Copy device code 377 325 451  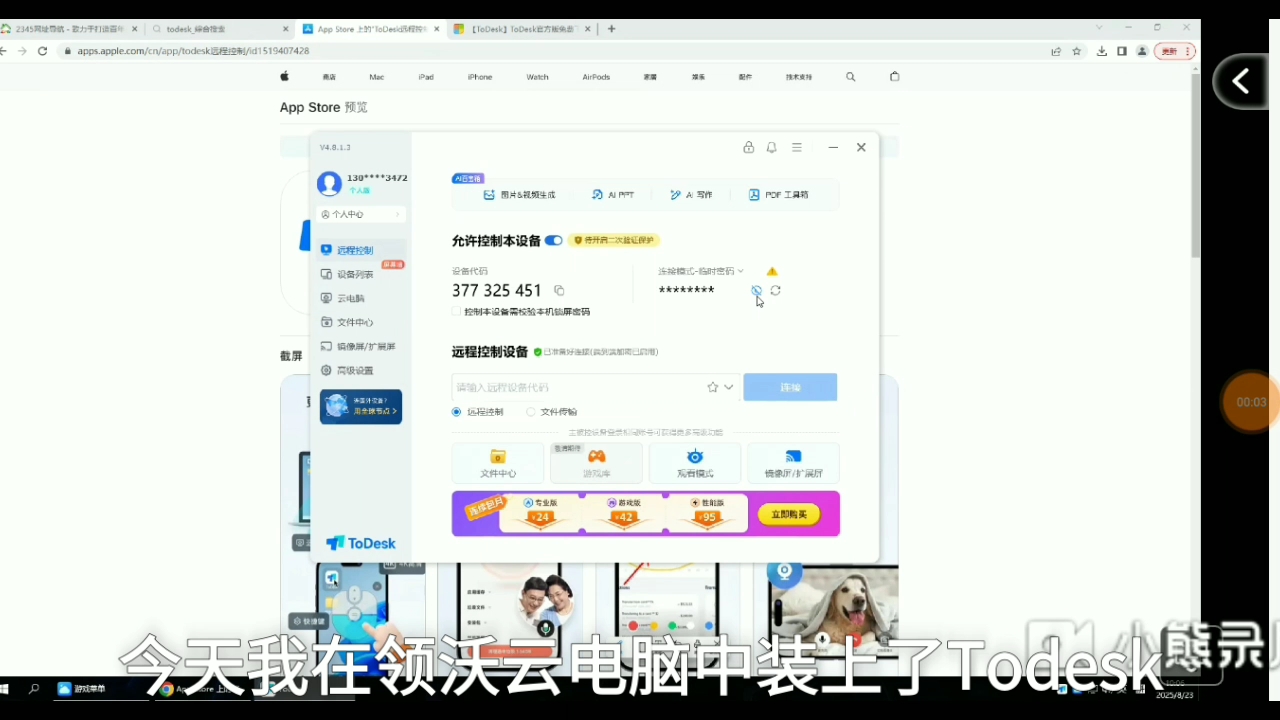point(559,291)
